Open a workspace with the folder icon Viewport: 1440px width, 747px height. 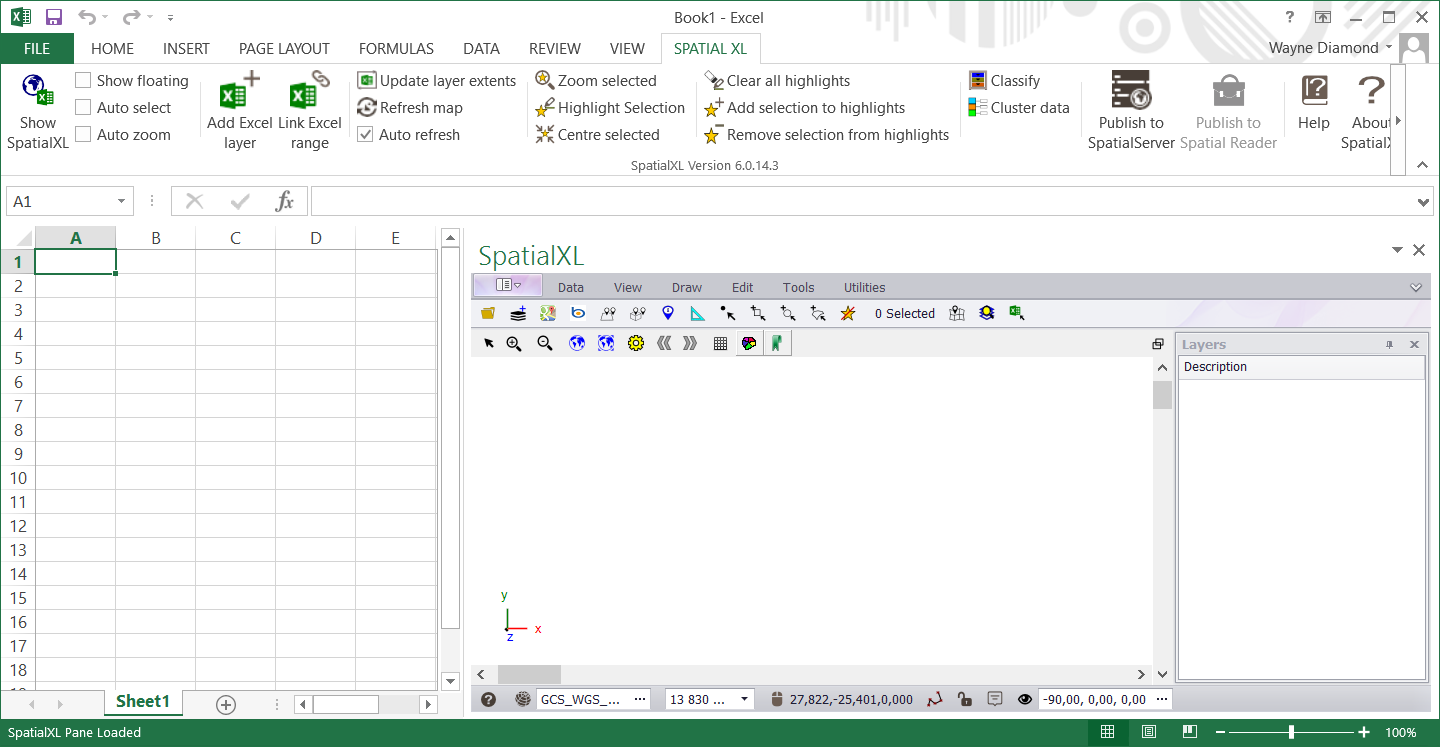[487, 313]
